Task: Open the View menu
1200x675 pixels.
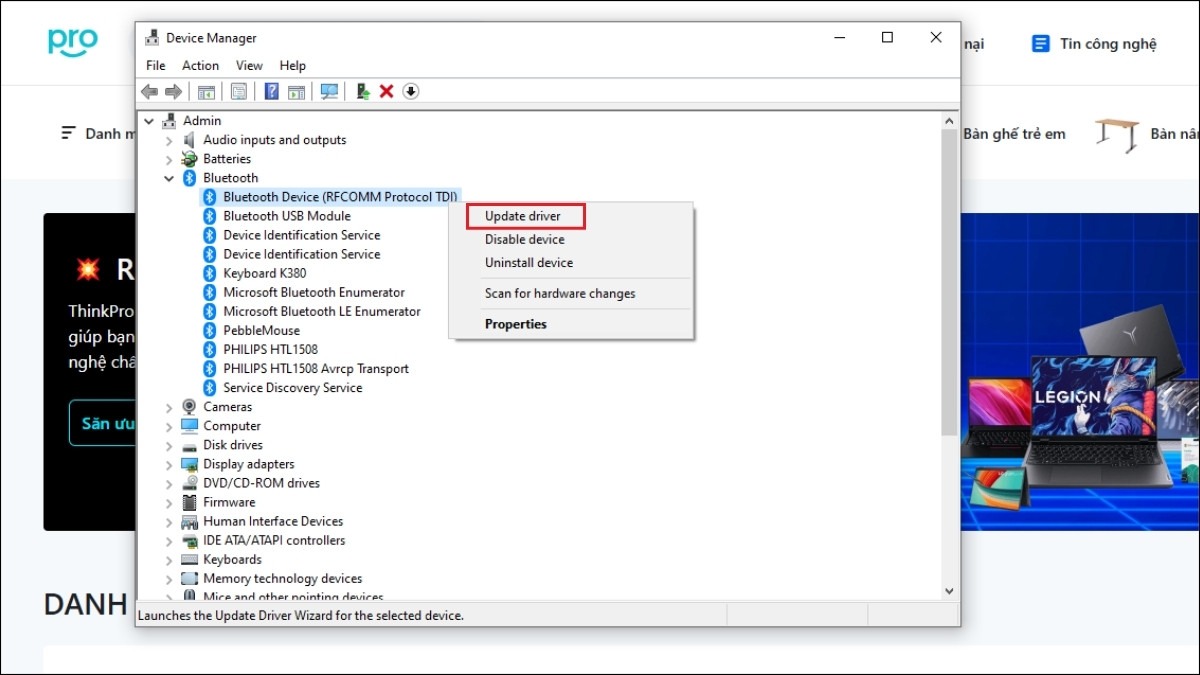Action: pyautogui.click(x=249, y=66)
